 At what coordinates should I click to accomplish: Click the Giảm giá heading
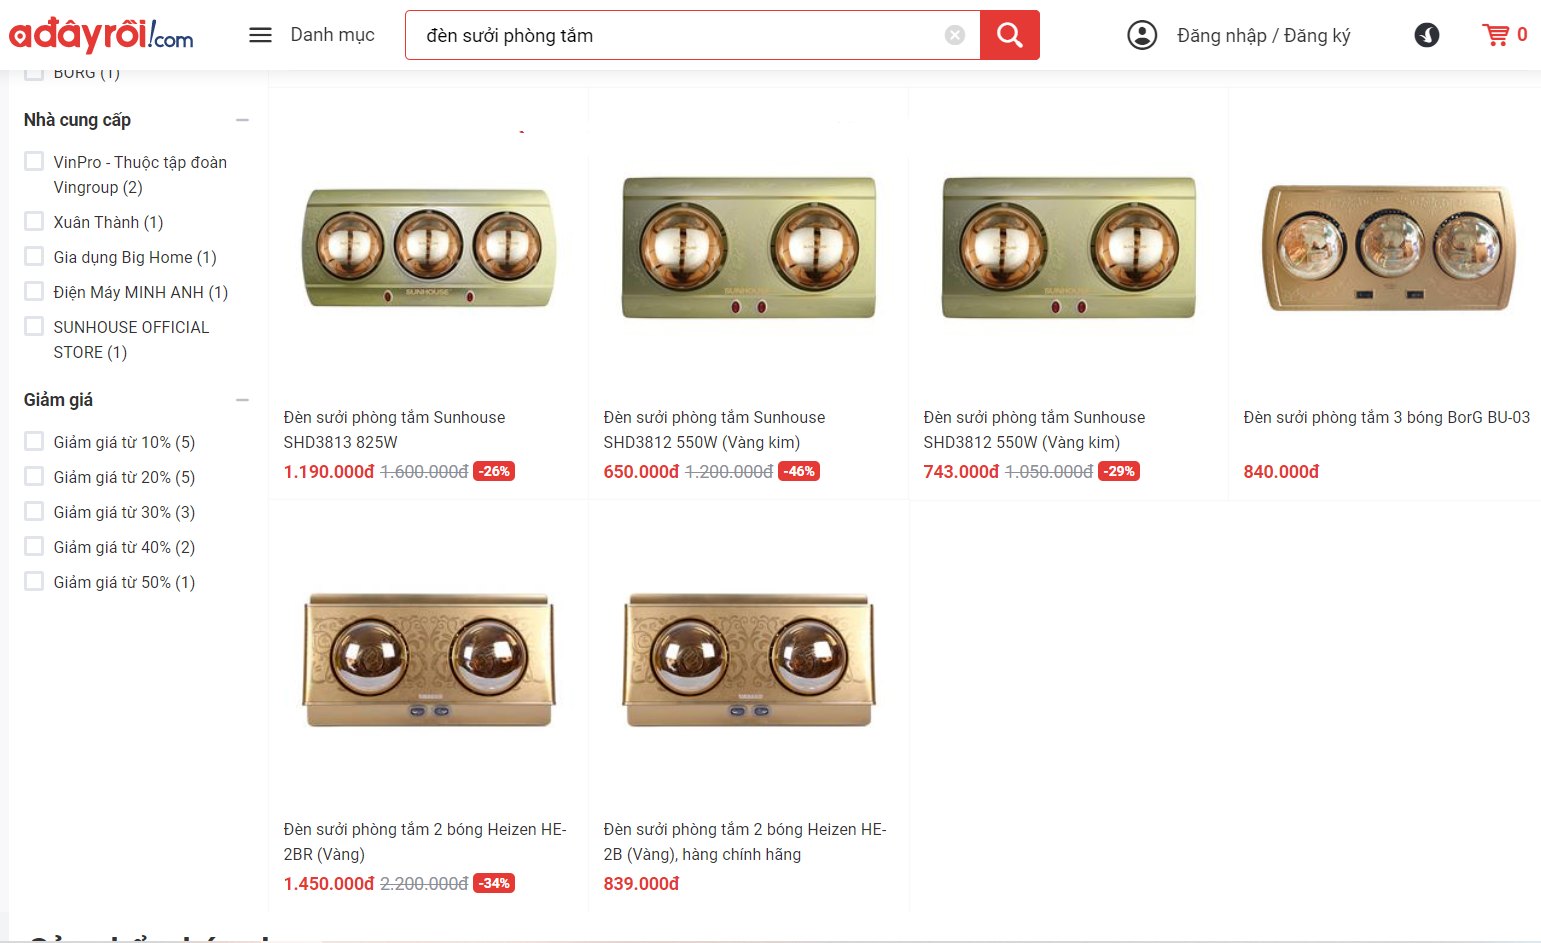(58, 400)
